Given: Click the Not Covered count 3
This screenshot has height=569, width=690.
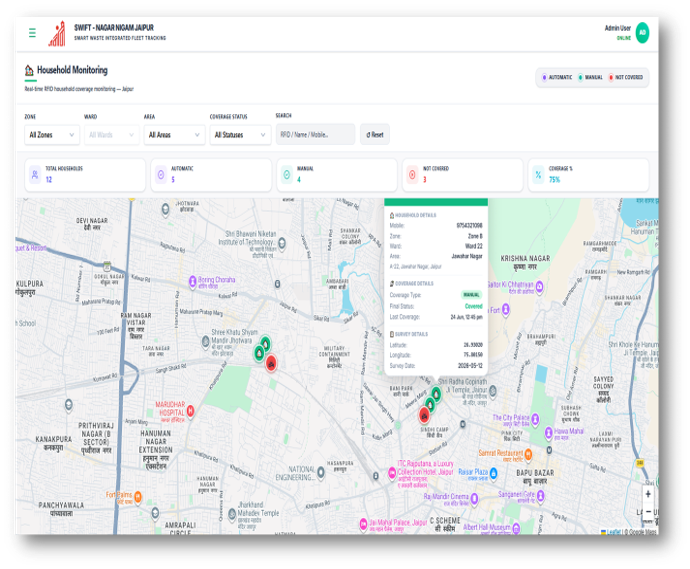Looking at the screenshot, I should click(x=425, y=180).
